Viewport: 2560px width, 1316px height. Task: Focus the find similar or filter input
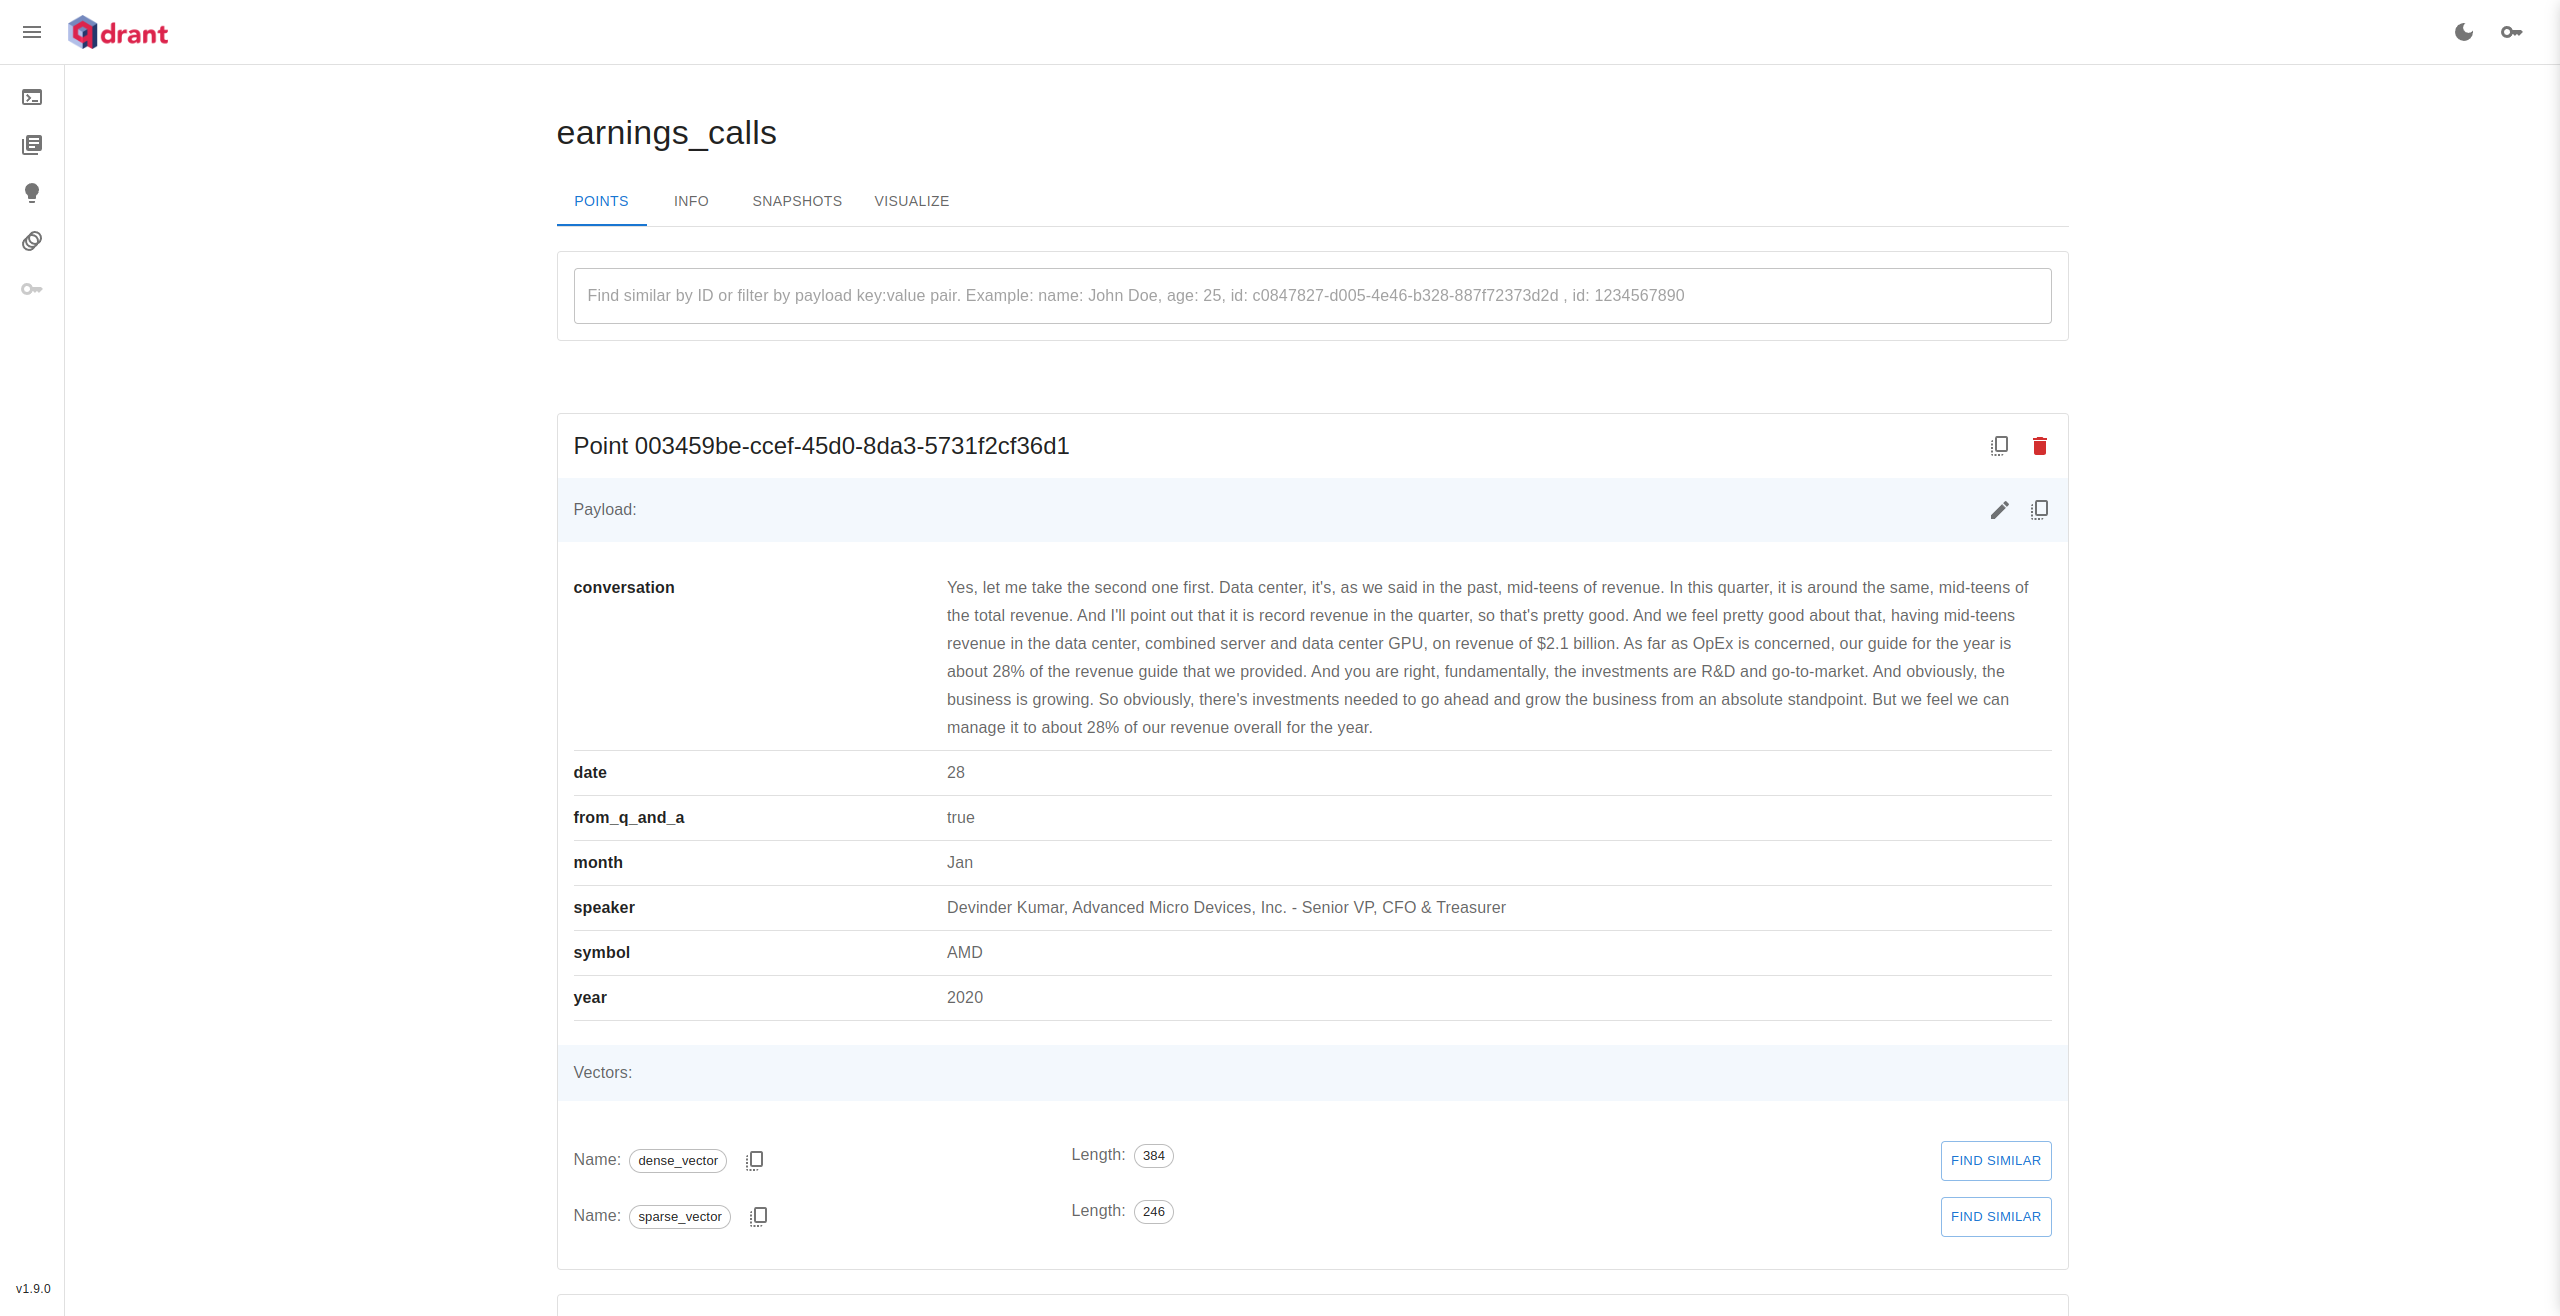coord(1312,296)
